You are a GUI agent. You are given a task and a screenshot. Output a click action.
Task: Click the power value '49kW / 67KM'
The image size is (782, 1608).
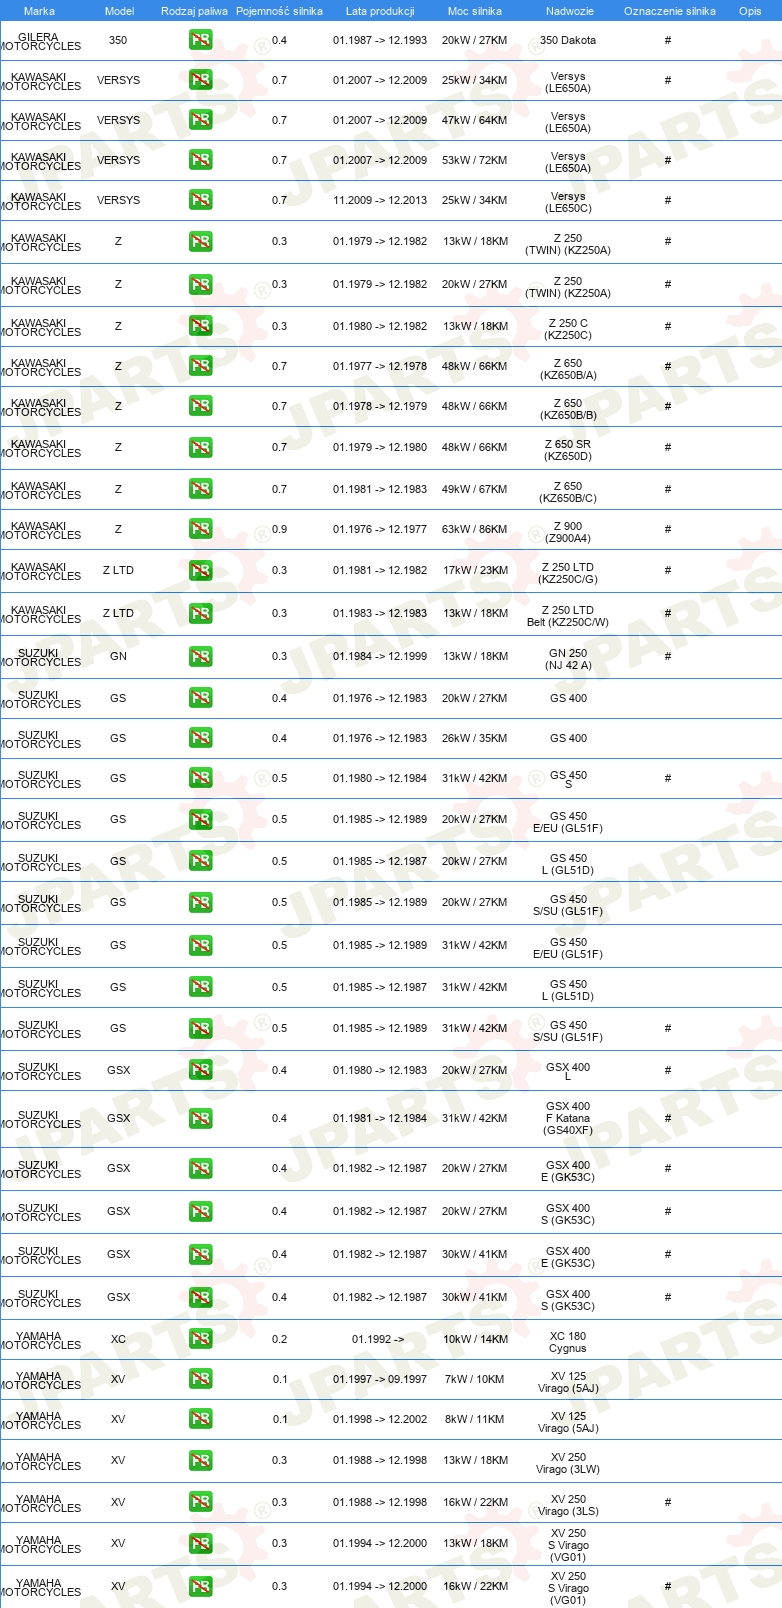[x=475, y=489]
